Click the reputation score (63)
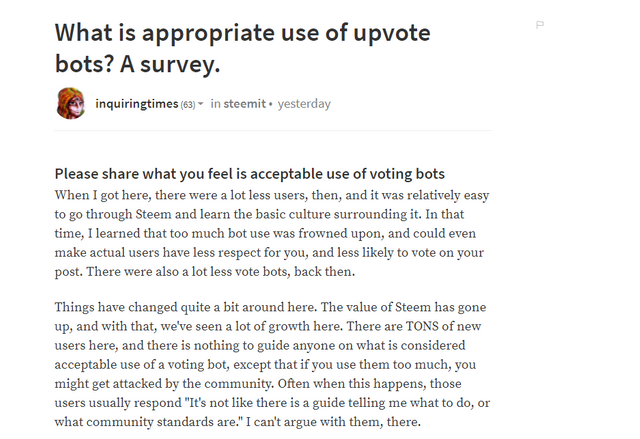The image size is (640, 439). [187, 104]
